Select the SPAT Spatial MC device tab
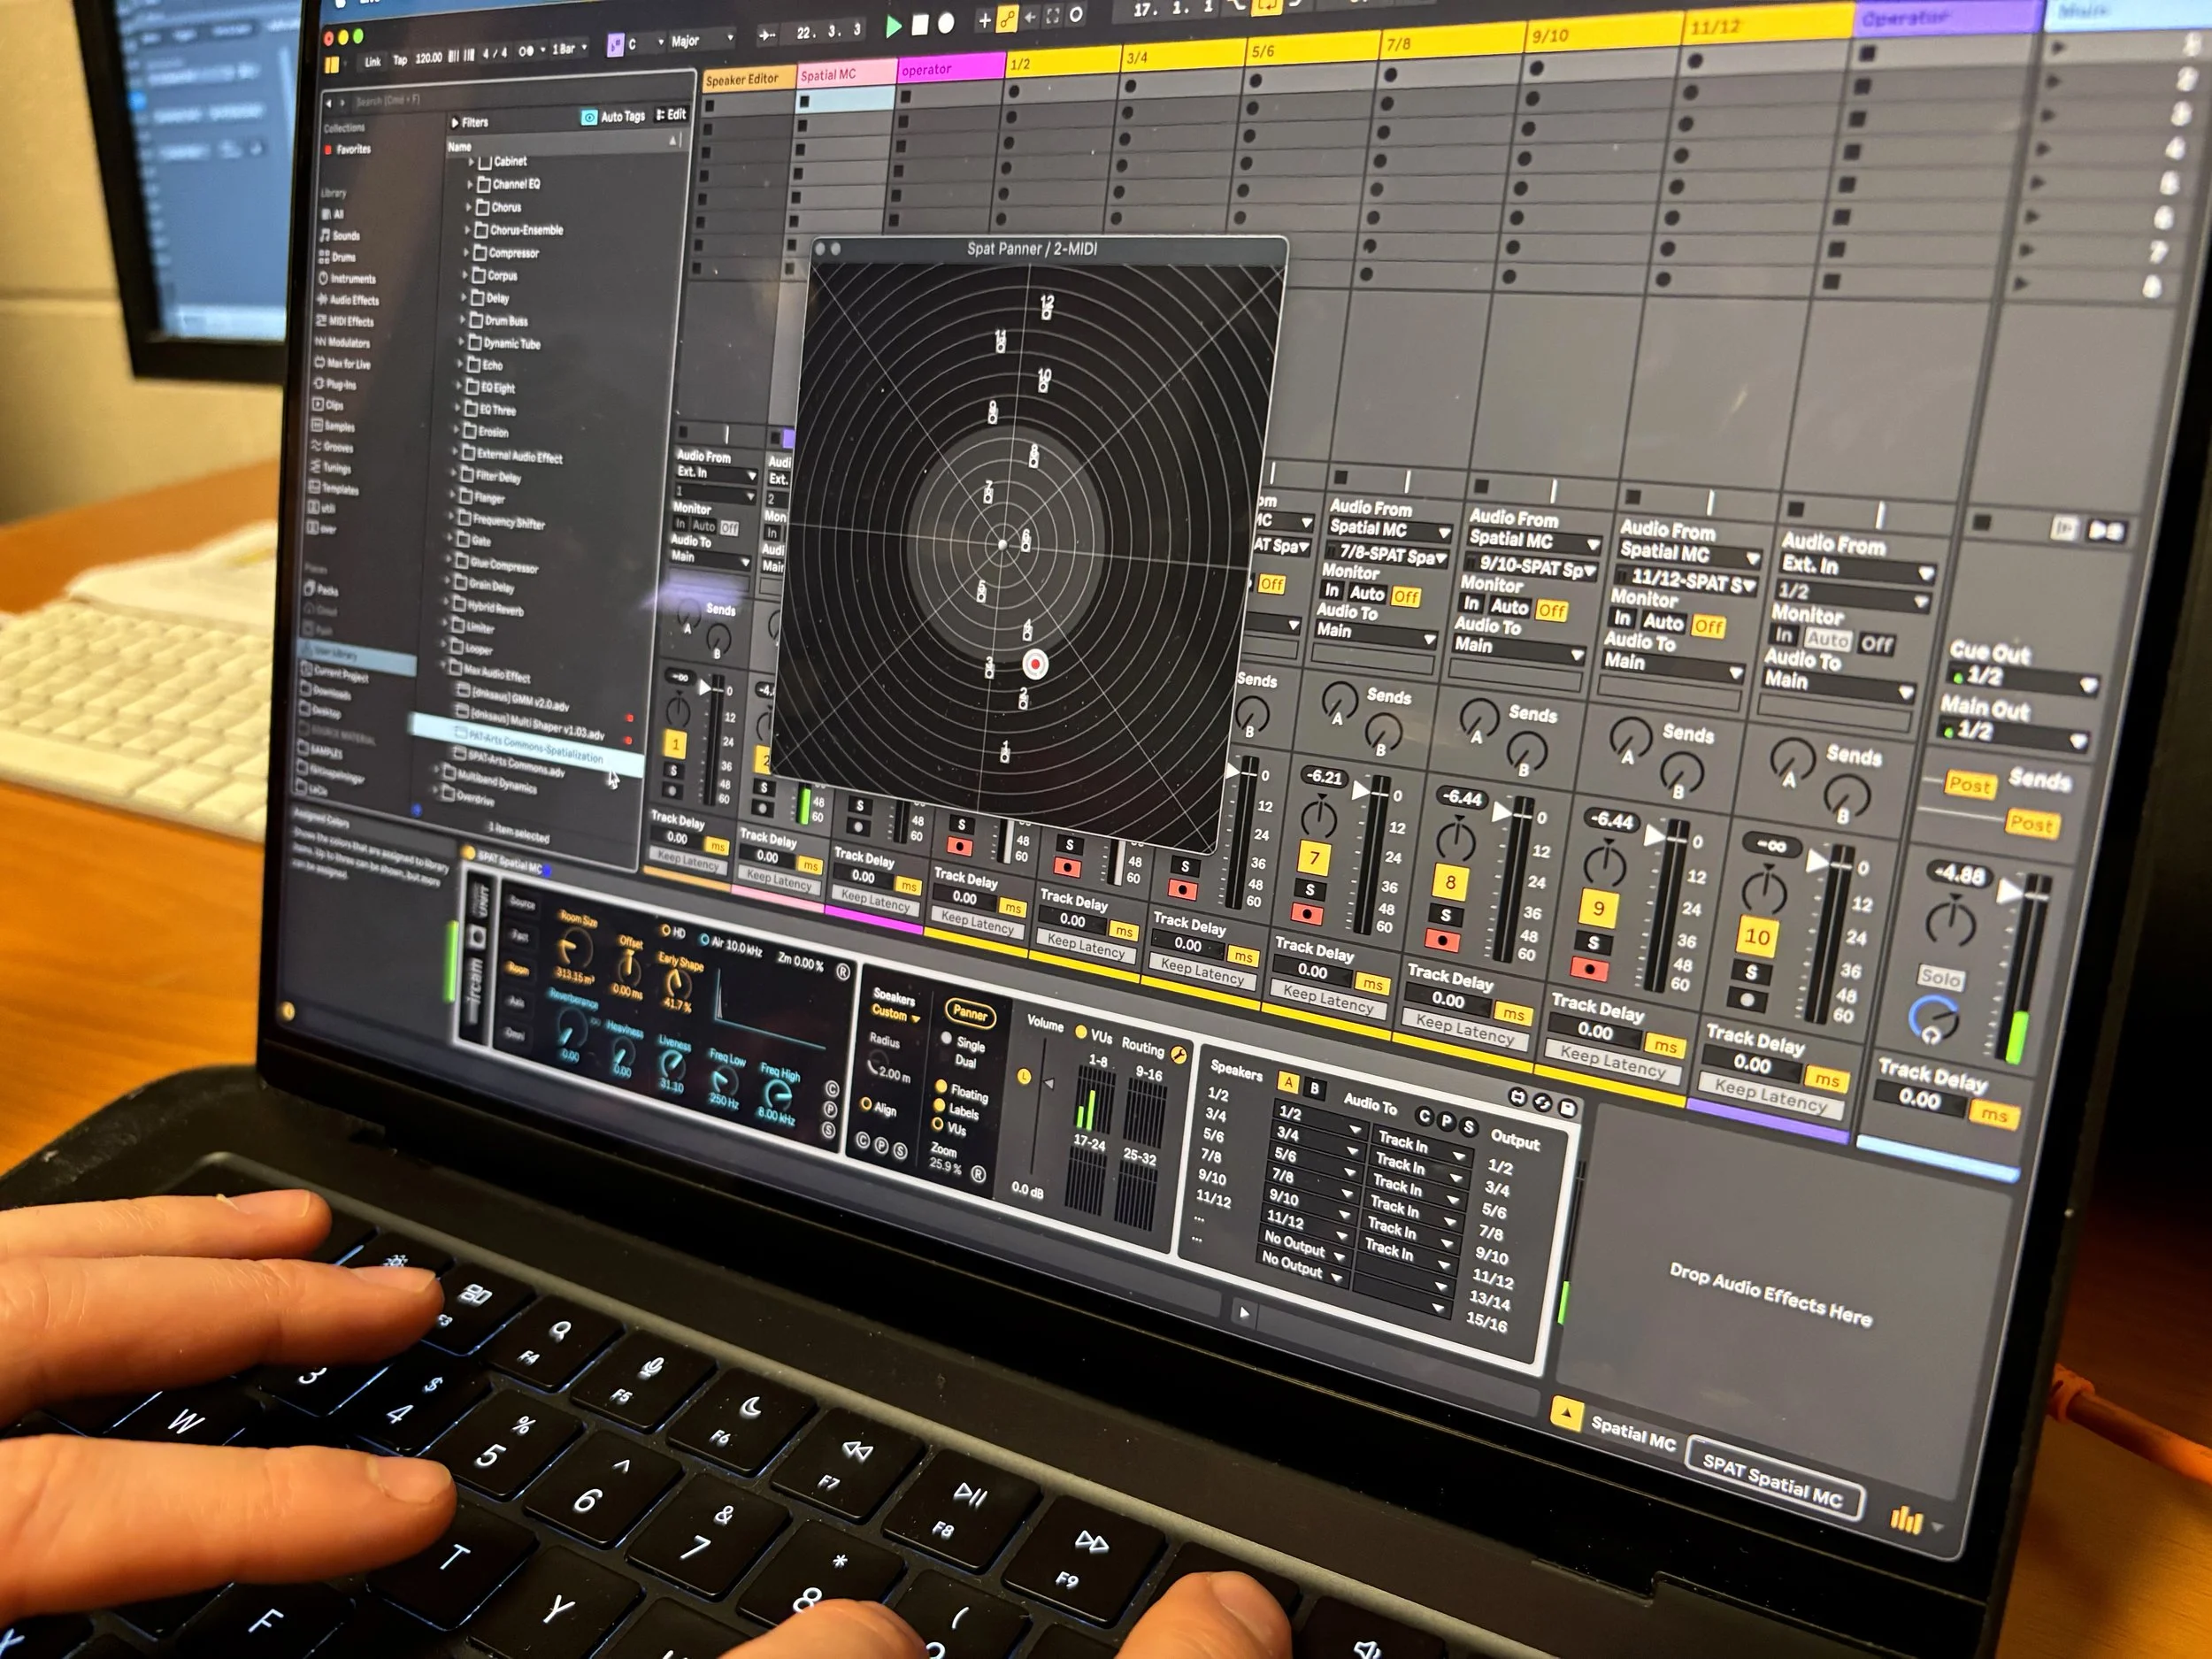The height and width of the screenshot is (1659, 2212). (1771, 1483)
